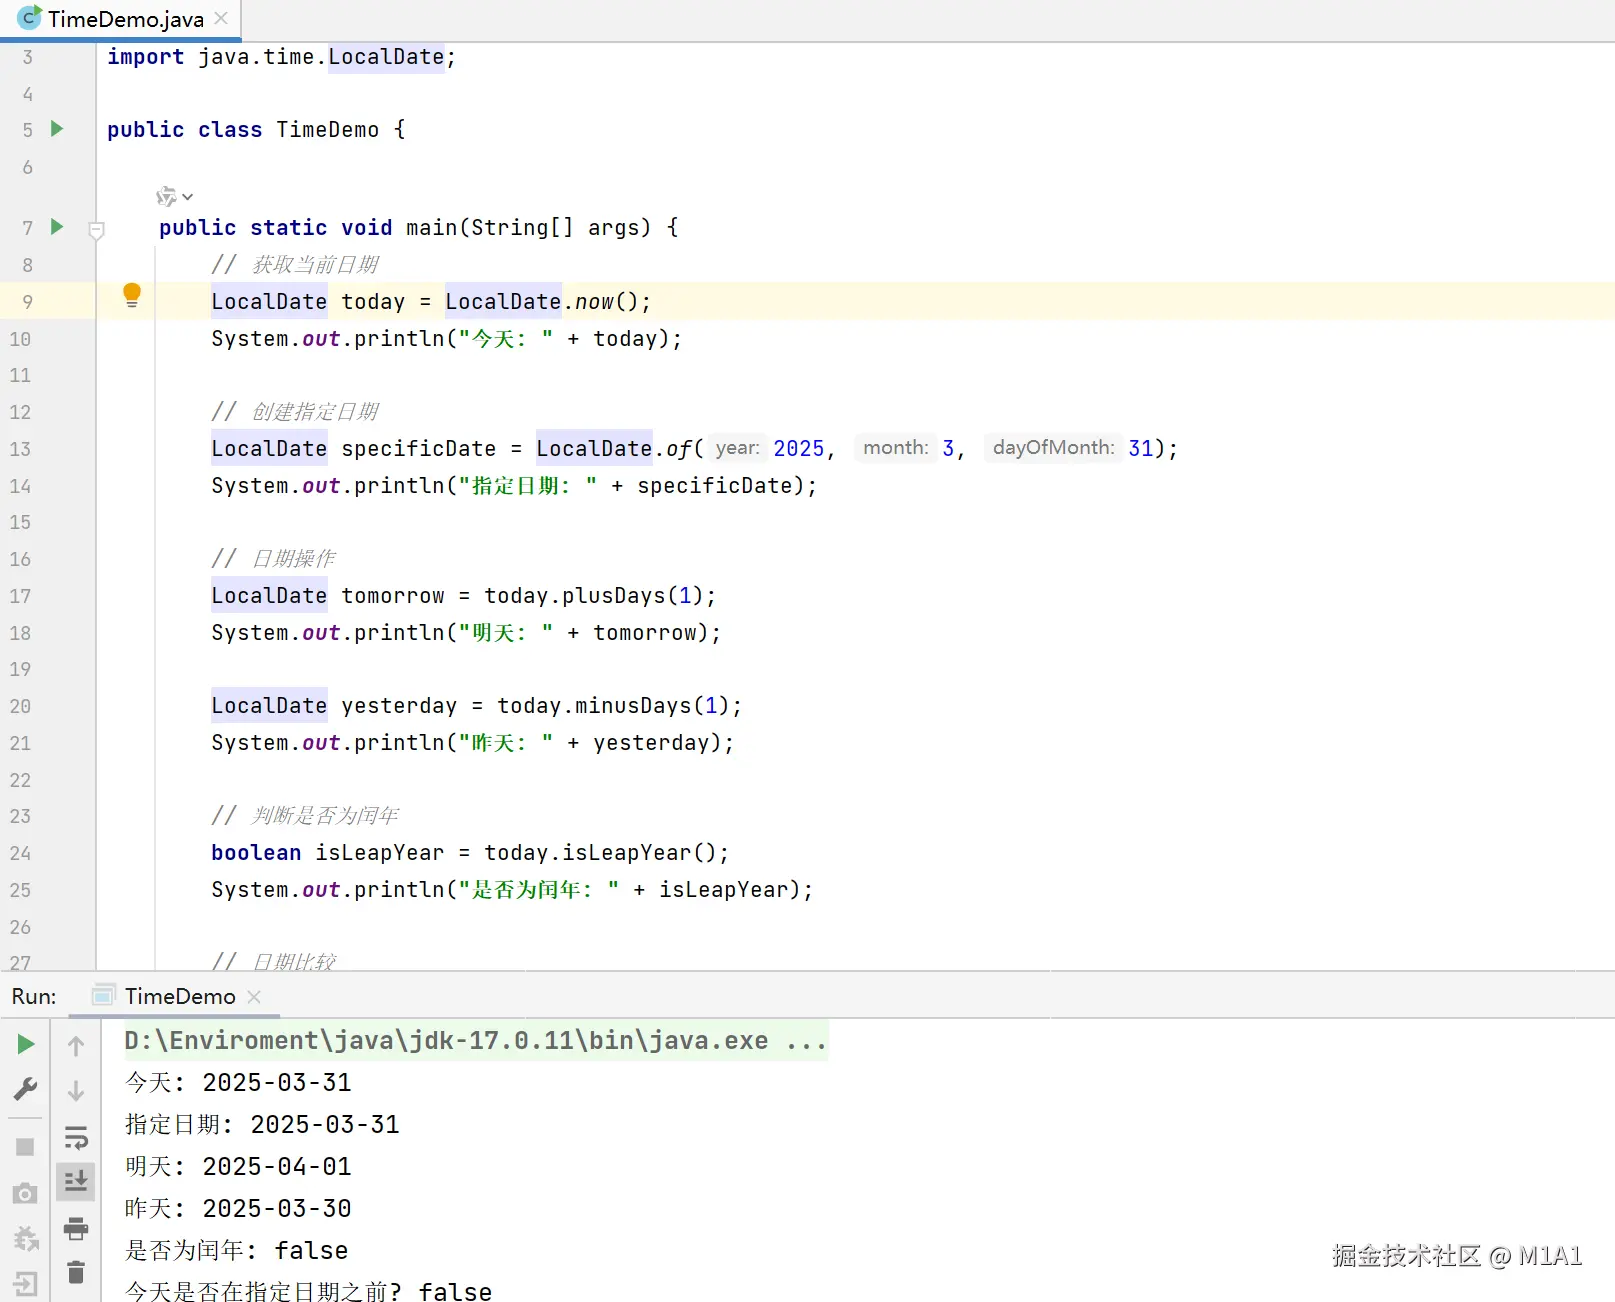1615x1302 pixels.
Task: Click the console output '今天: 2025-03-31'
Action: (x=238, y=1083)
